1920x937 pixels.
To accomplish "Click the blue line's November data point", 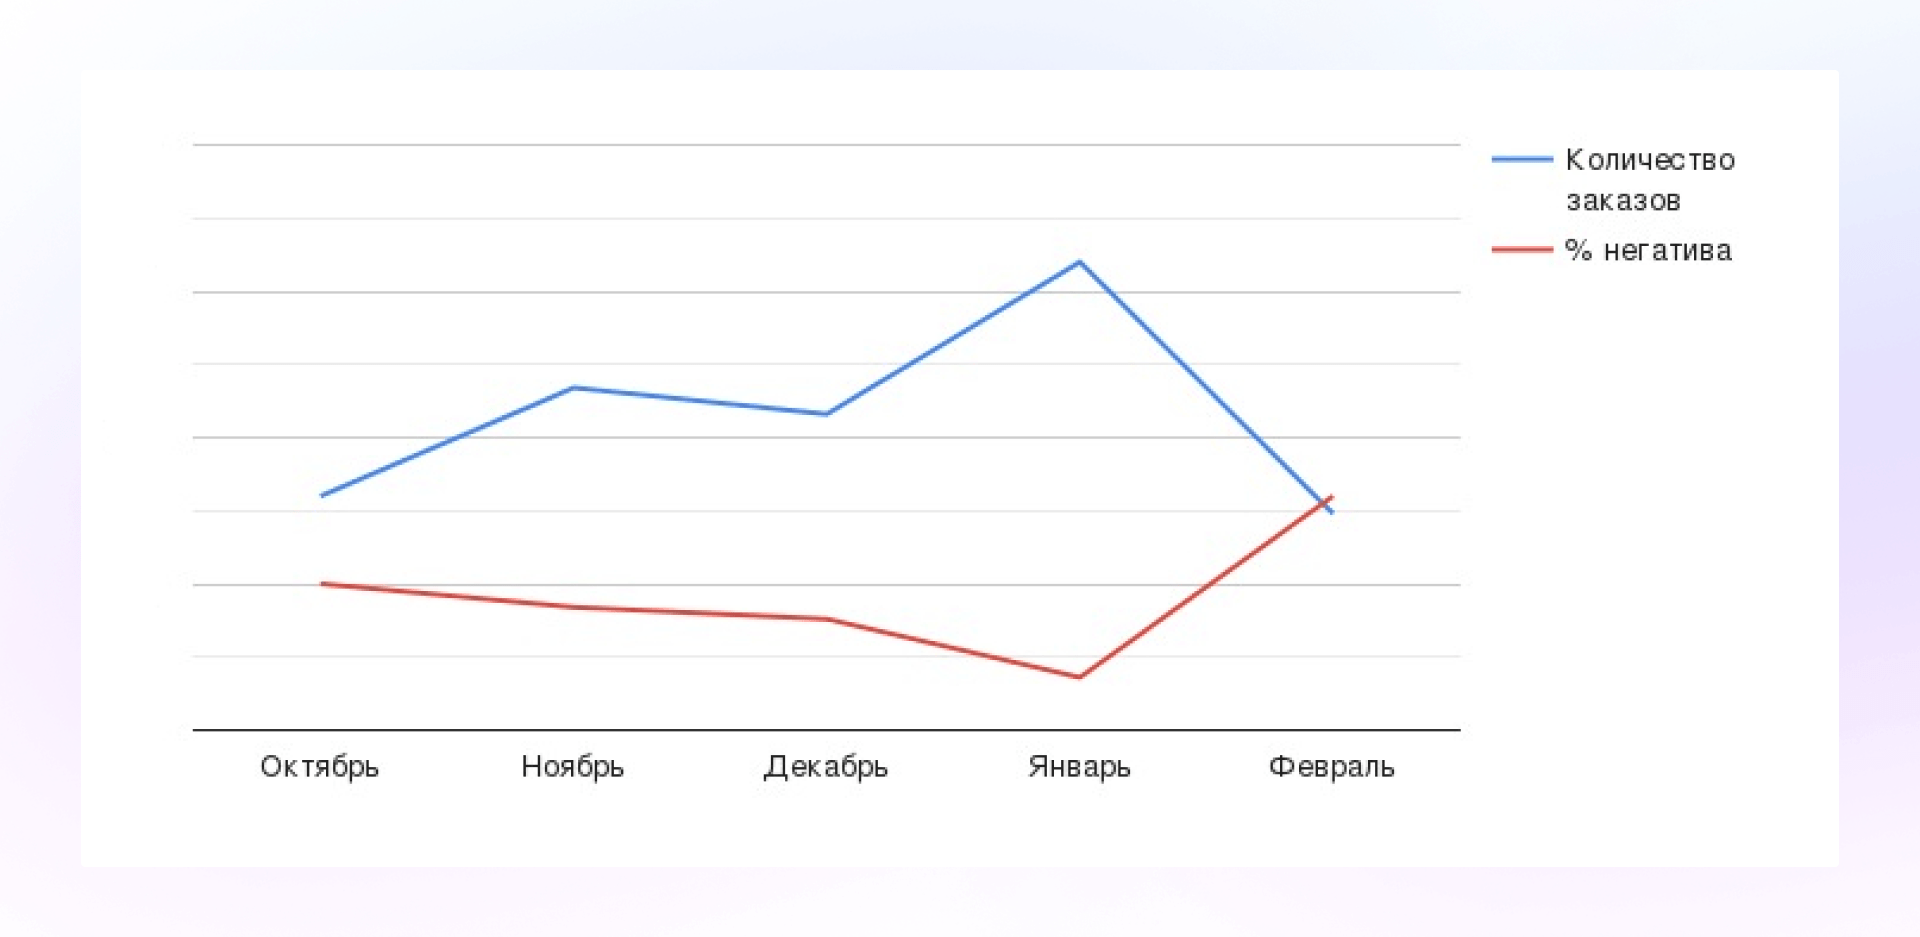I will pos(573,387).
